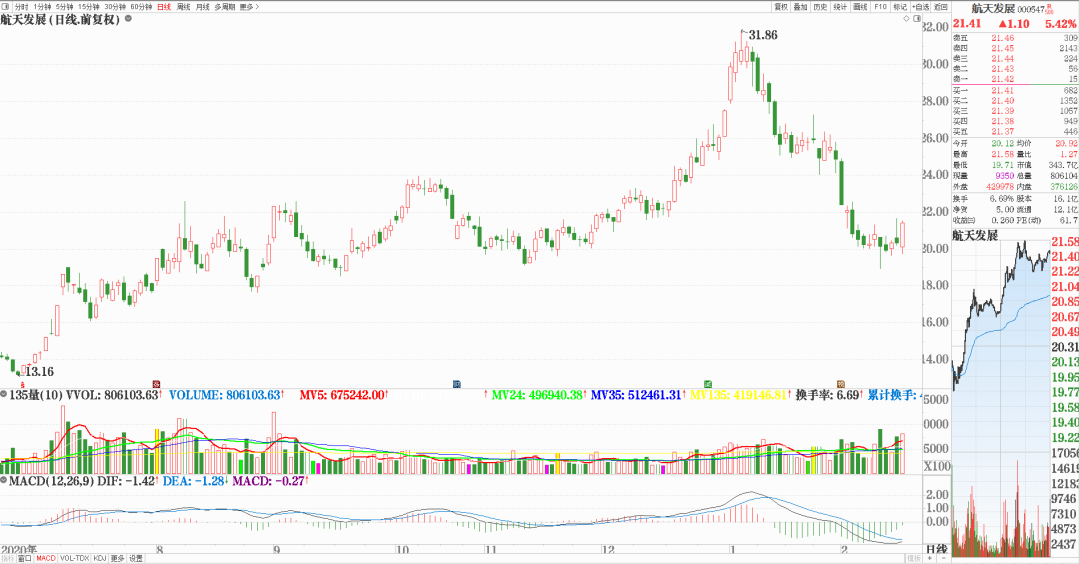
Task: Click the 航天发展 intraday mini-chart title
Action: coord(975,236)
